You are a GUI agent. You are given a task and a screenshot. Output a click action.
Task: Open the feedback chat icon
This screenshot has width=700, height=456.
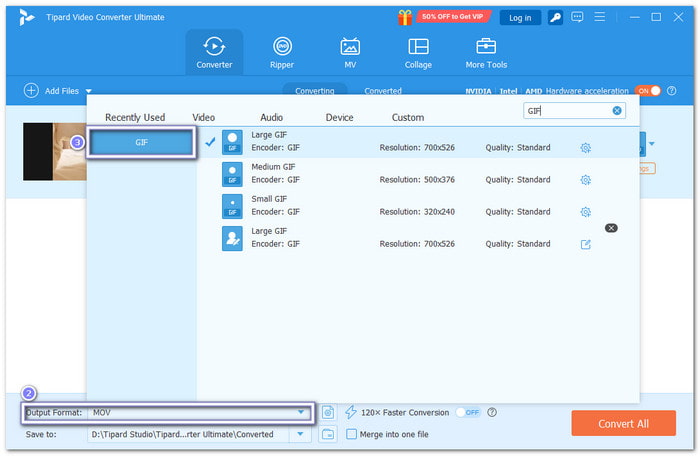point(577,17)
